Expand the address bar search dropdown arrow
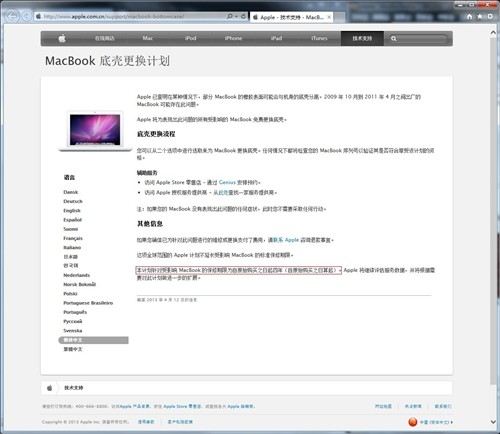 pyautogui.click(x=236, y=16)
